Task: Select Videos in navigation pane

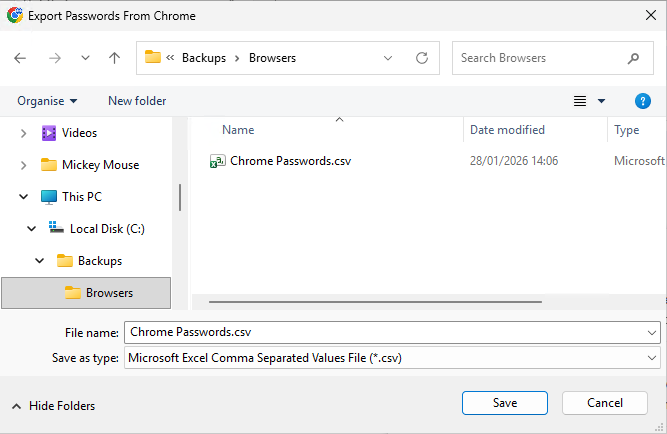Action: (x=80, y=133)
